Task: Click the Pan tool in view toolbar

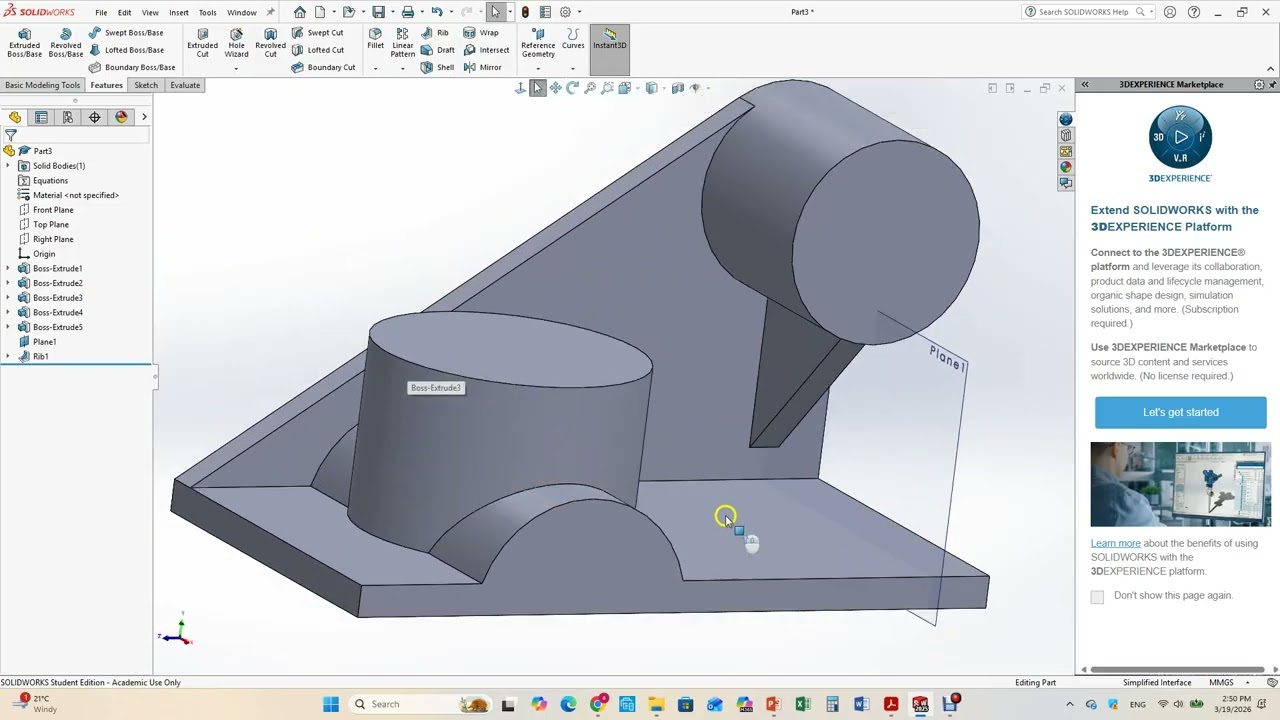Action: (x=555, y=88)
